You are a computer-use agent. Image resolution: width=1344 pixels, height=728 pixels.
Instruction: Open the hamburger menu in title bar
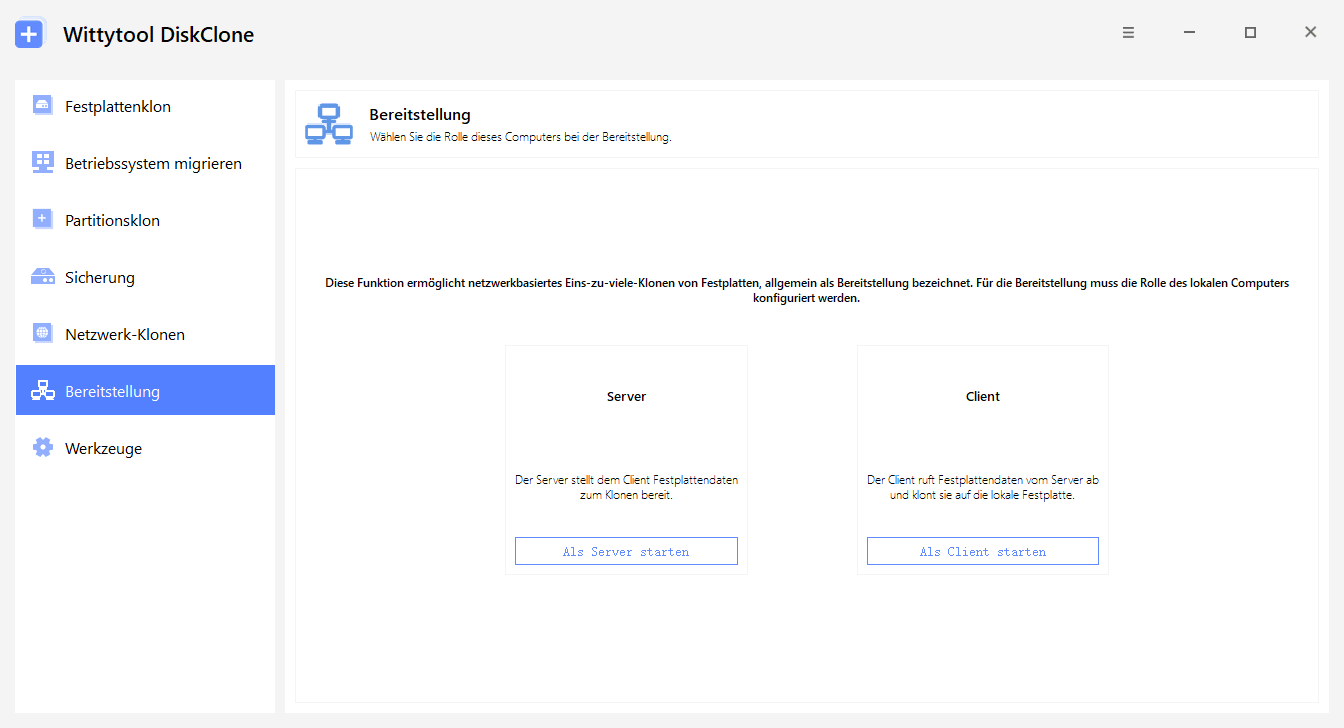click(1128, 33)
